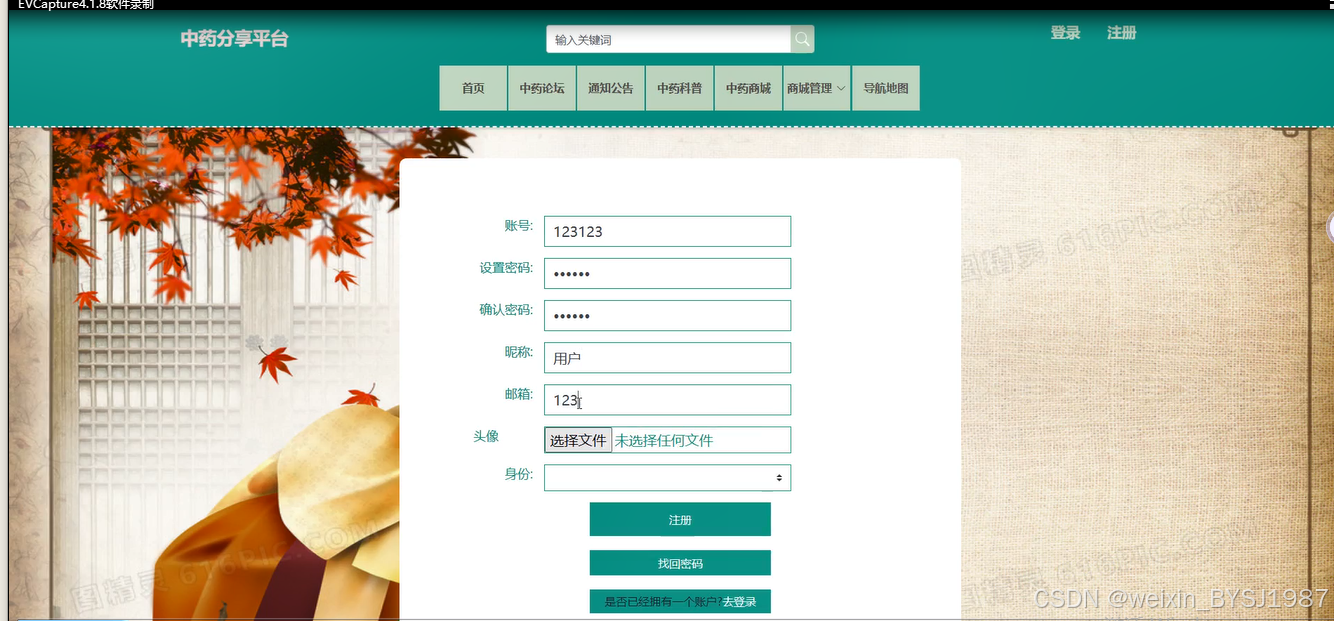Click the search magnifier icon

(x=802, y=40)
